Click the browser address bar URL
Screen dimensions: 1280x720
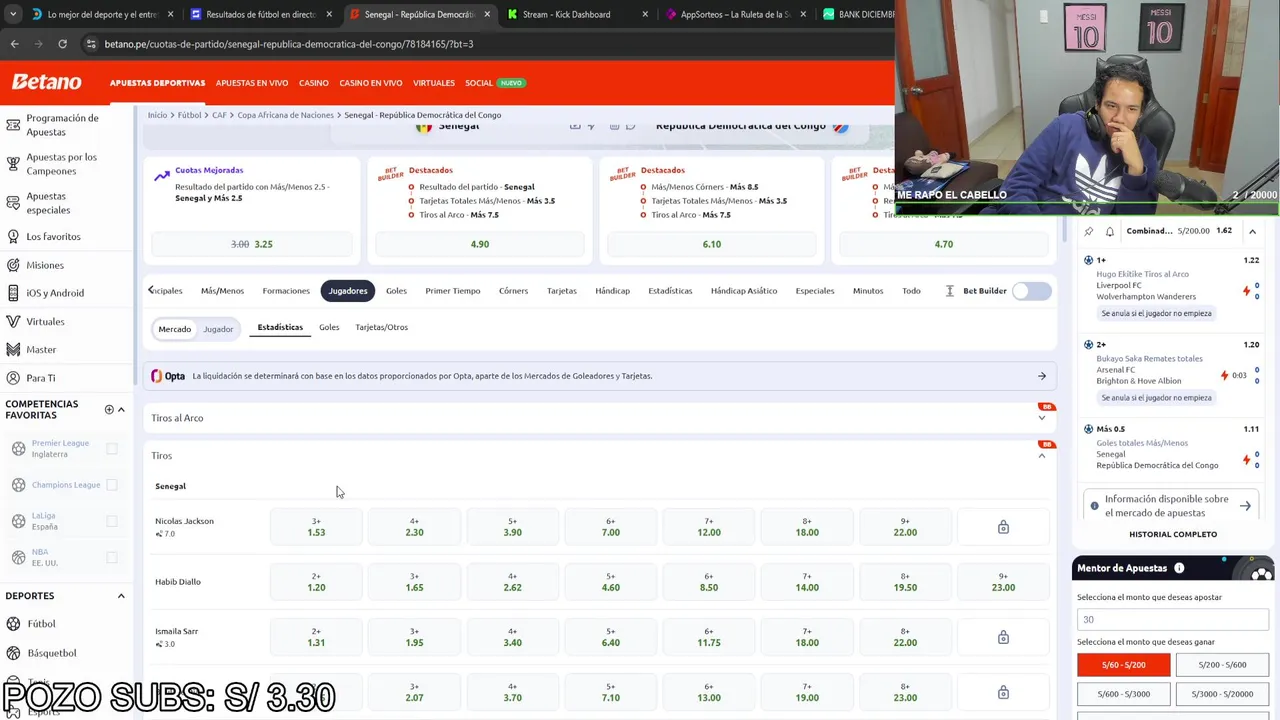coord(289,44)
